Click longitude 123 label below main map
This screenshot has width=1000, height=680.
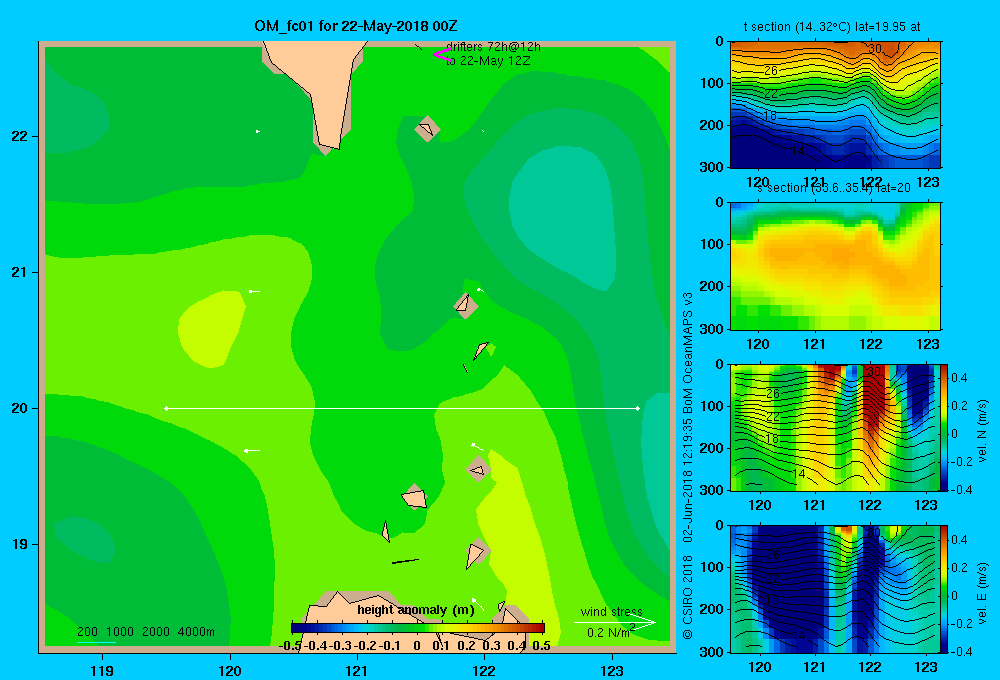point(612,670)
